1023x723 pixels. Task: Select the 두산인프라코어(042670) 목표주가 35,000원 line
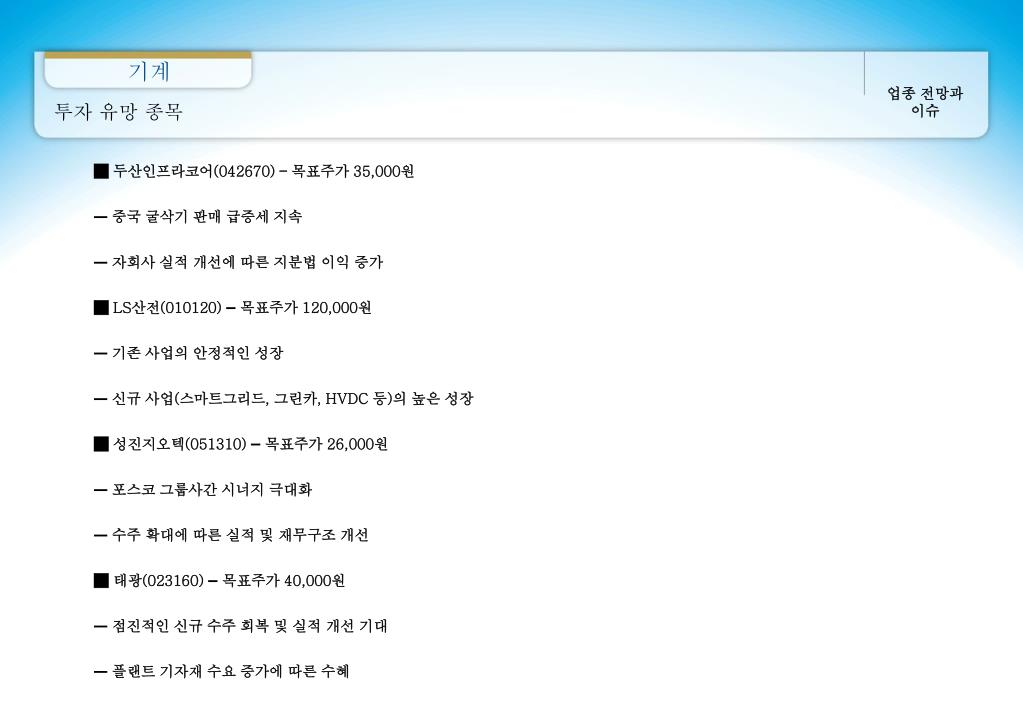click(x=254, y=171)
